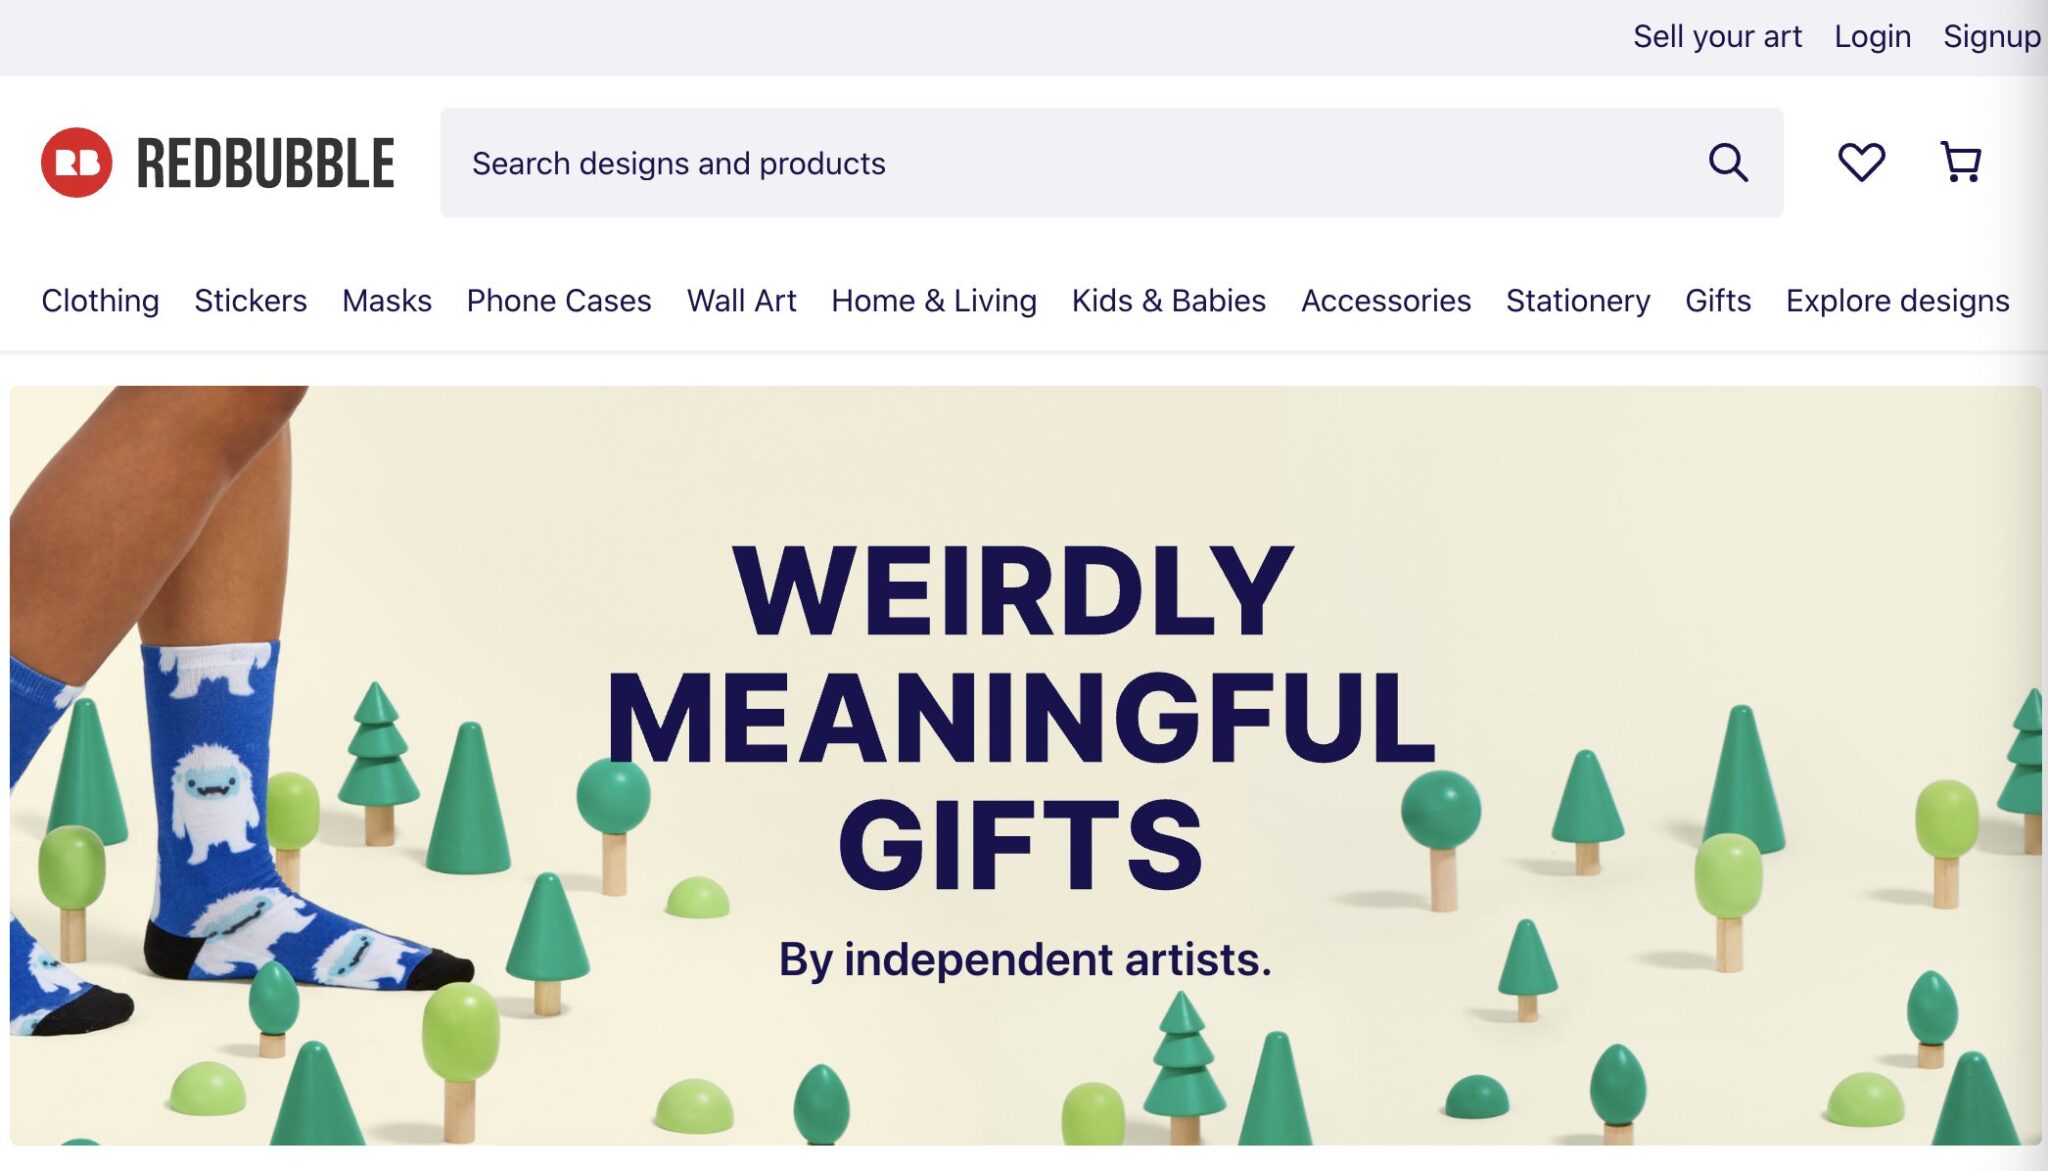Select the Stationery category
This screenshot has width=2048, height=1171.
pyautogui.click(x=1577, y=301)
